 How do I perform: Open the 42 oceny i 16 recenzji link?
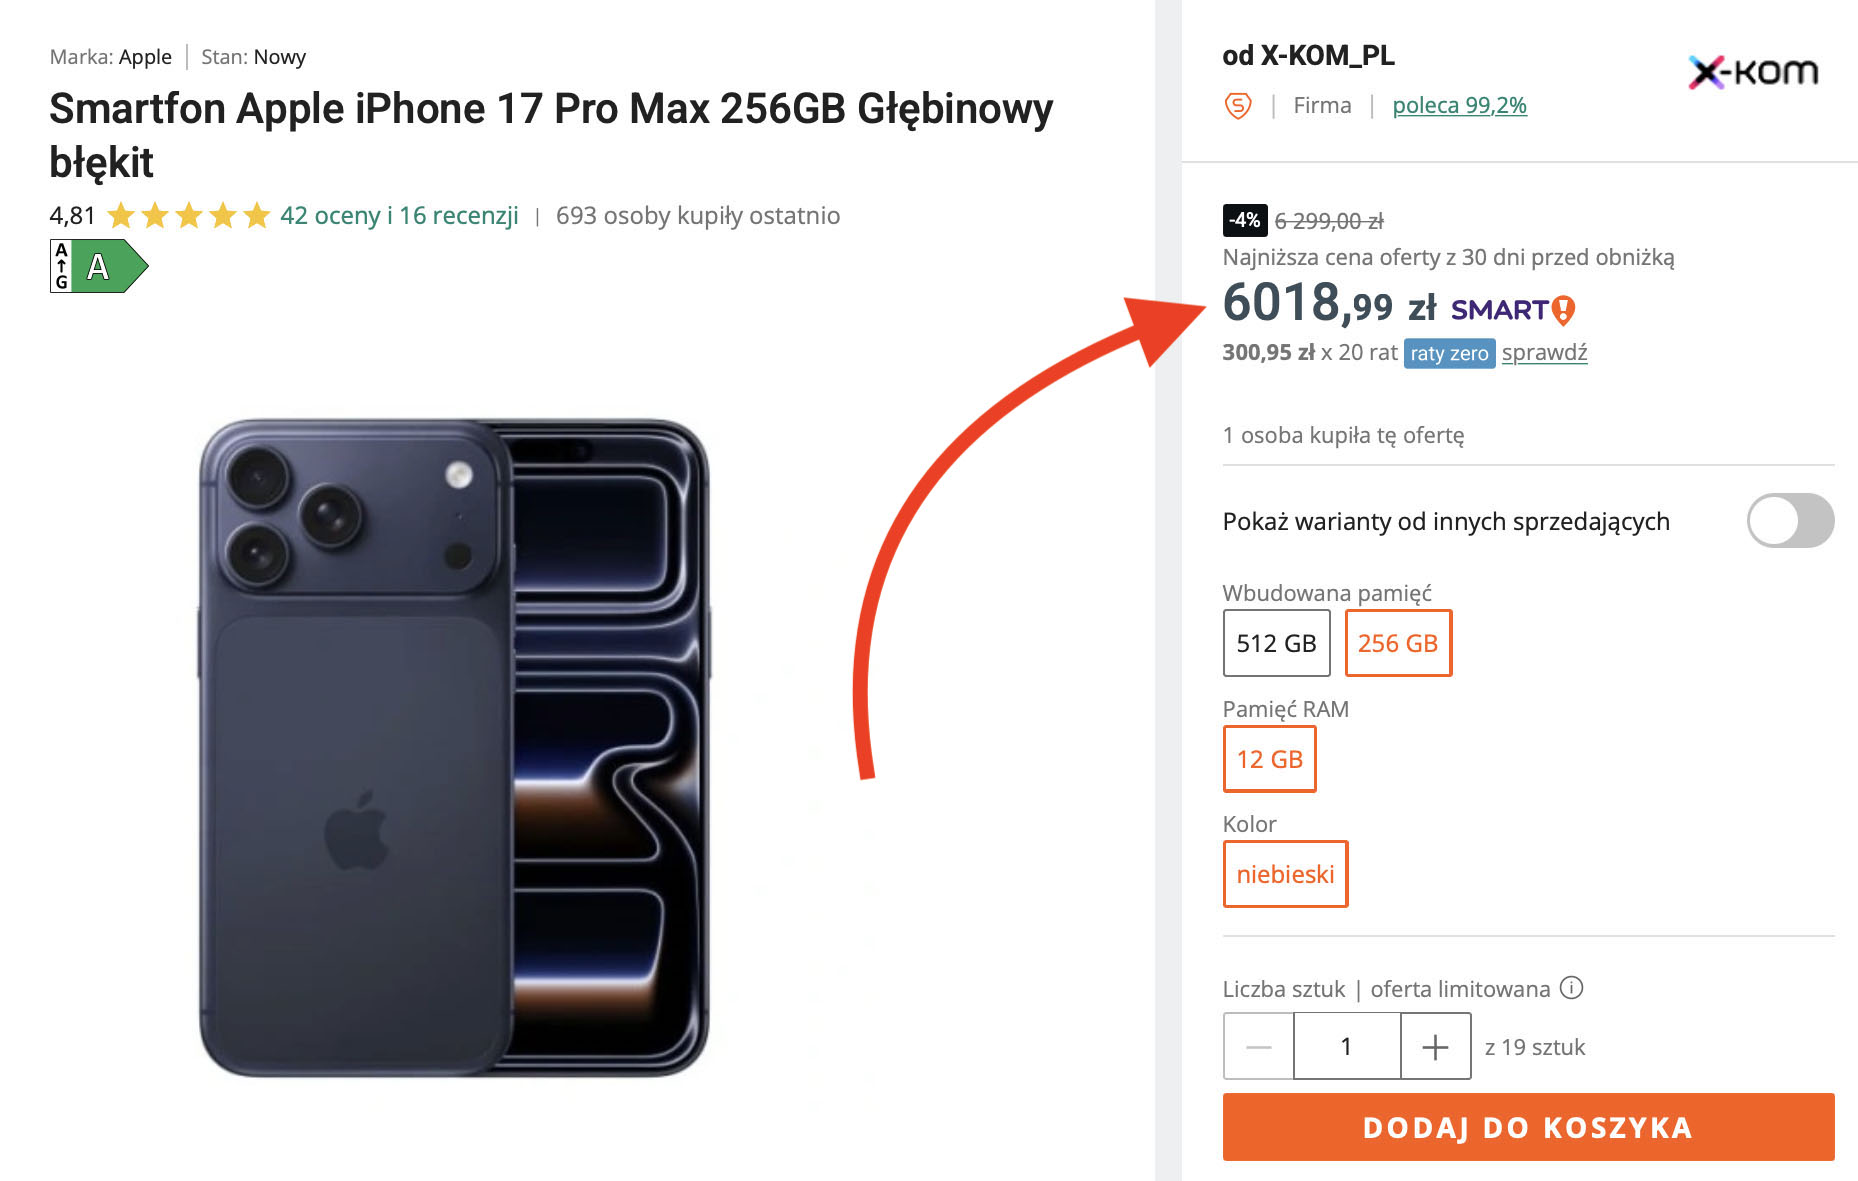point(399,215)
